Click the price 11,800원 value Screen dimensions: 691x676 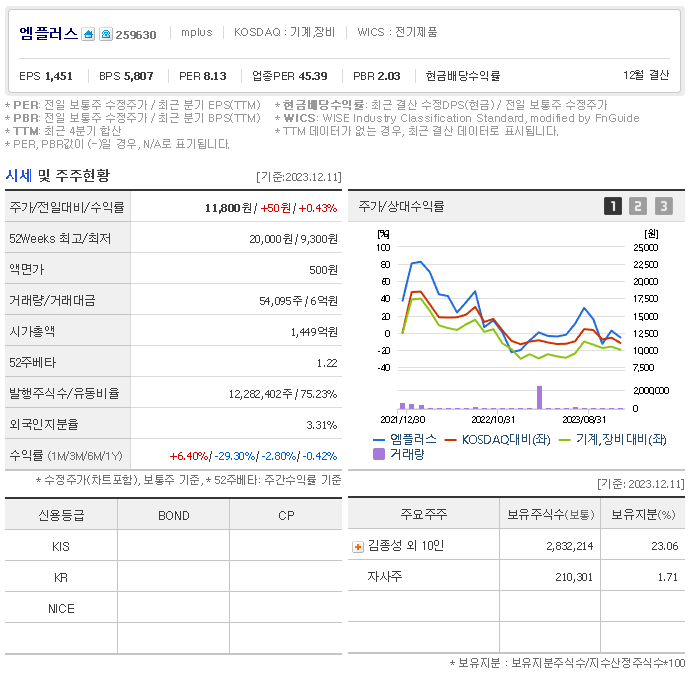[228, 208]
